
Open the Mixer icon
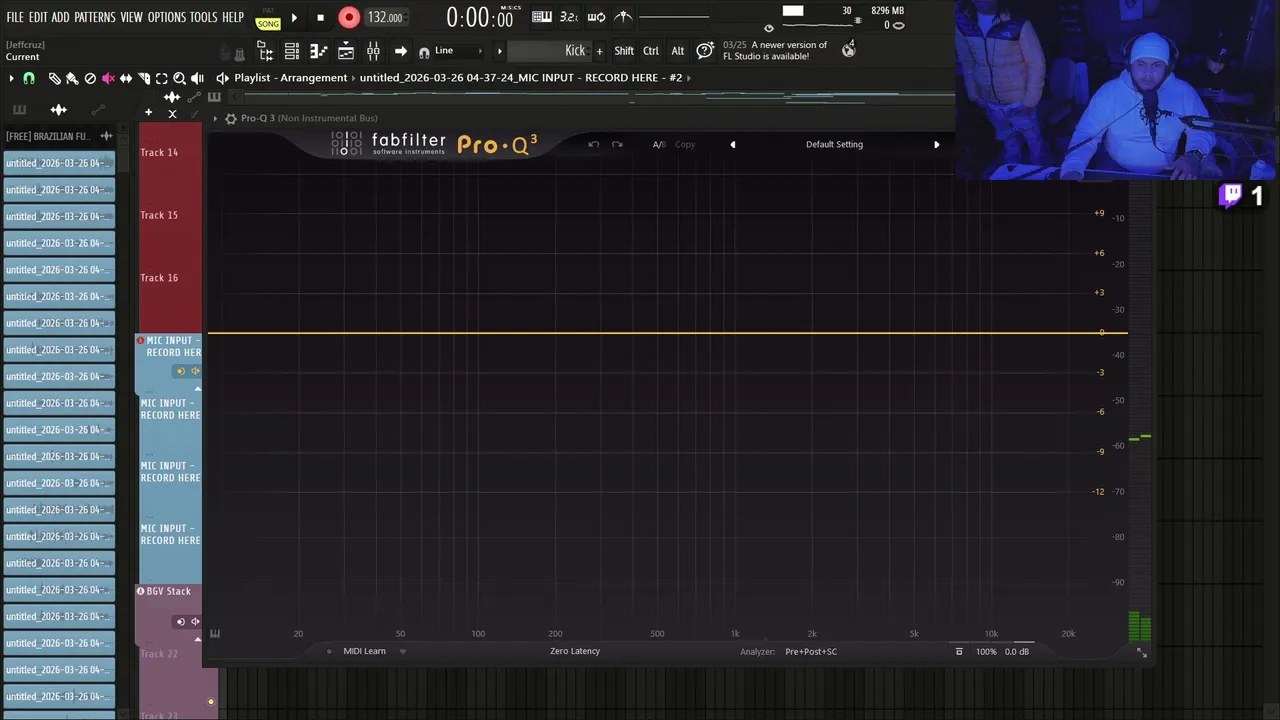point(373,51)
